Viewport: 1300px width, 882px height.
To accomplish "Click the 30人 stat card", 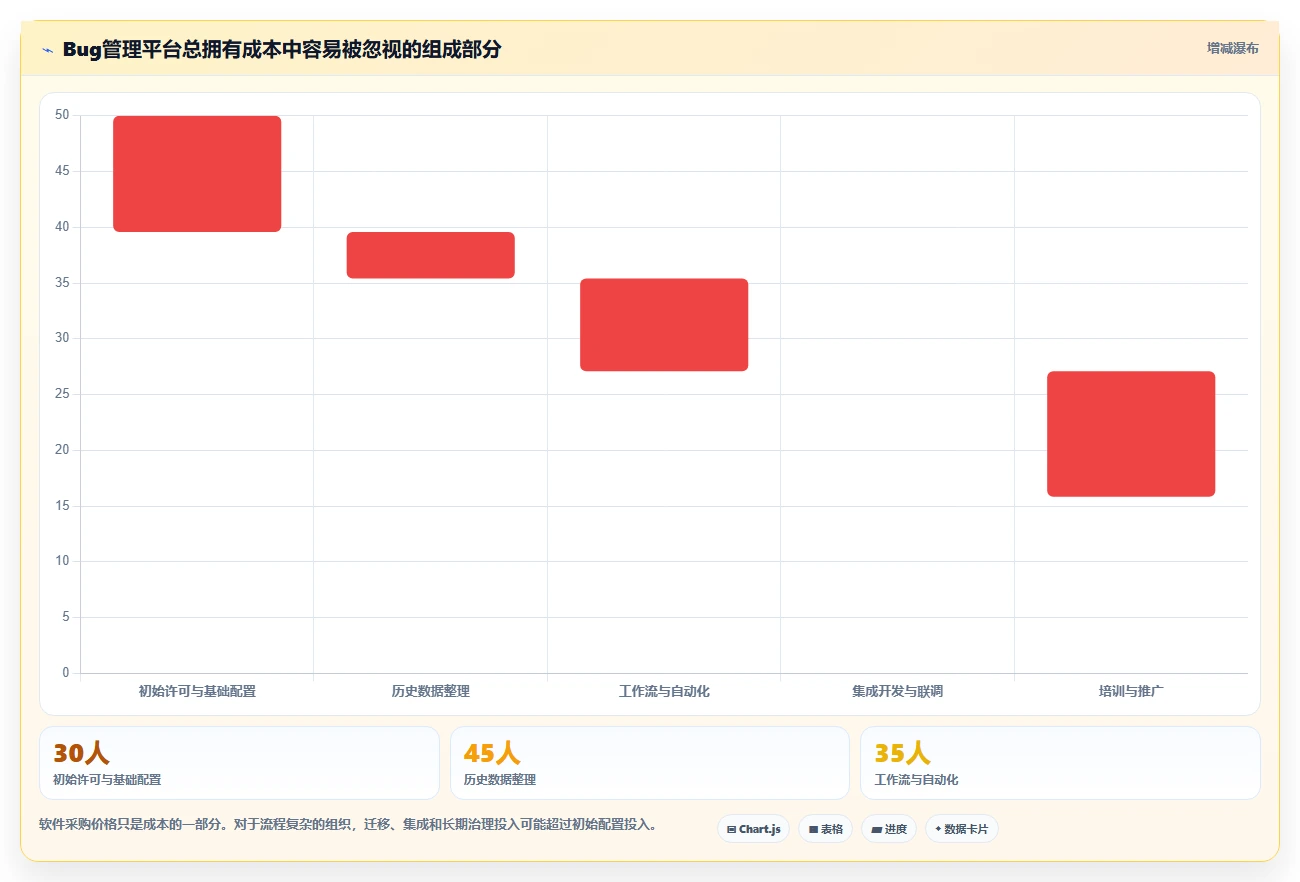I will 239,763.
